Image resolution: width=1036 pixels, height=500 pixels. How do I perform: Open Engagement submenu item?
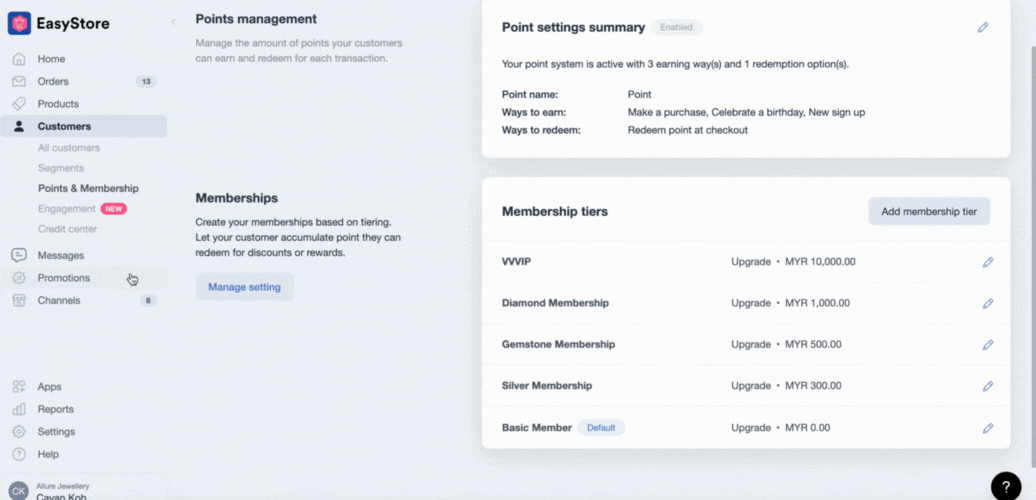tap(67, 209)
